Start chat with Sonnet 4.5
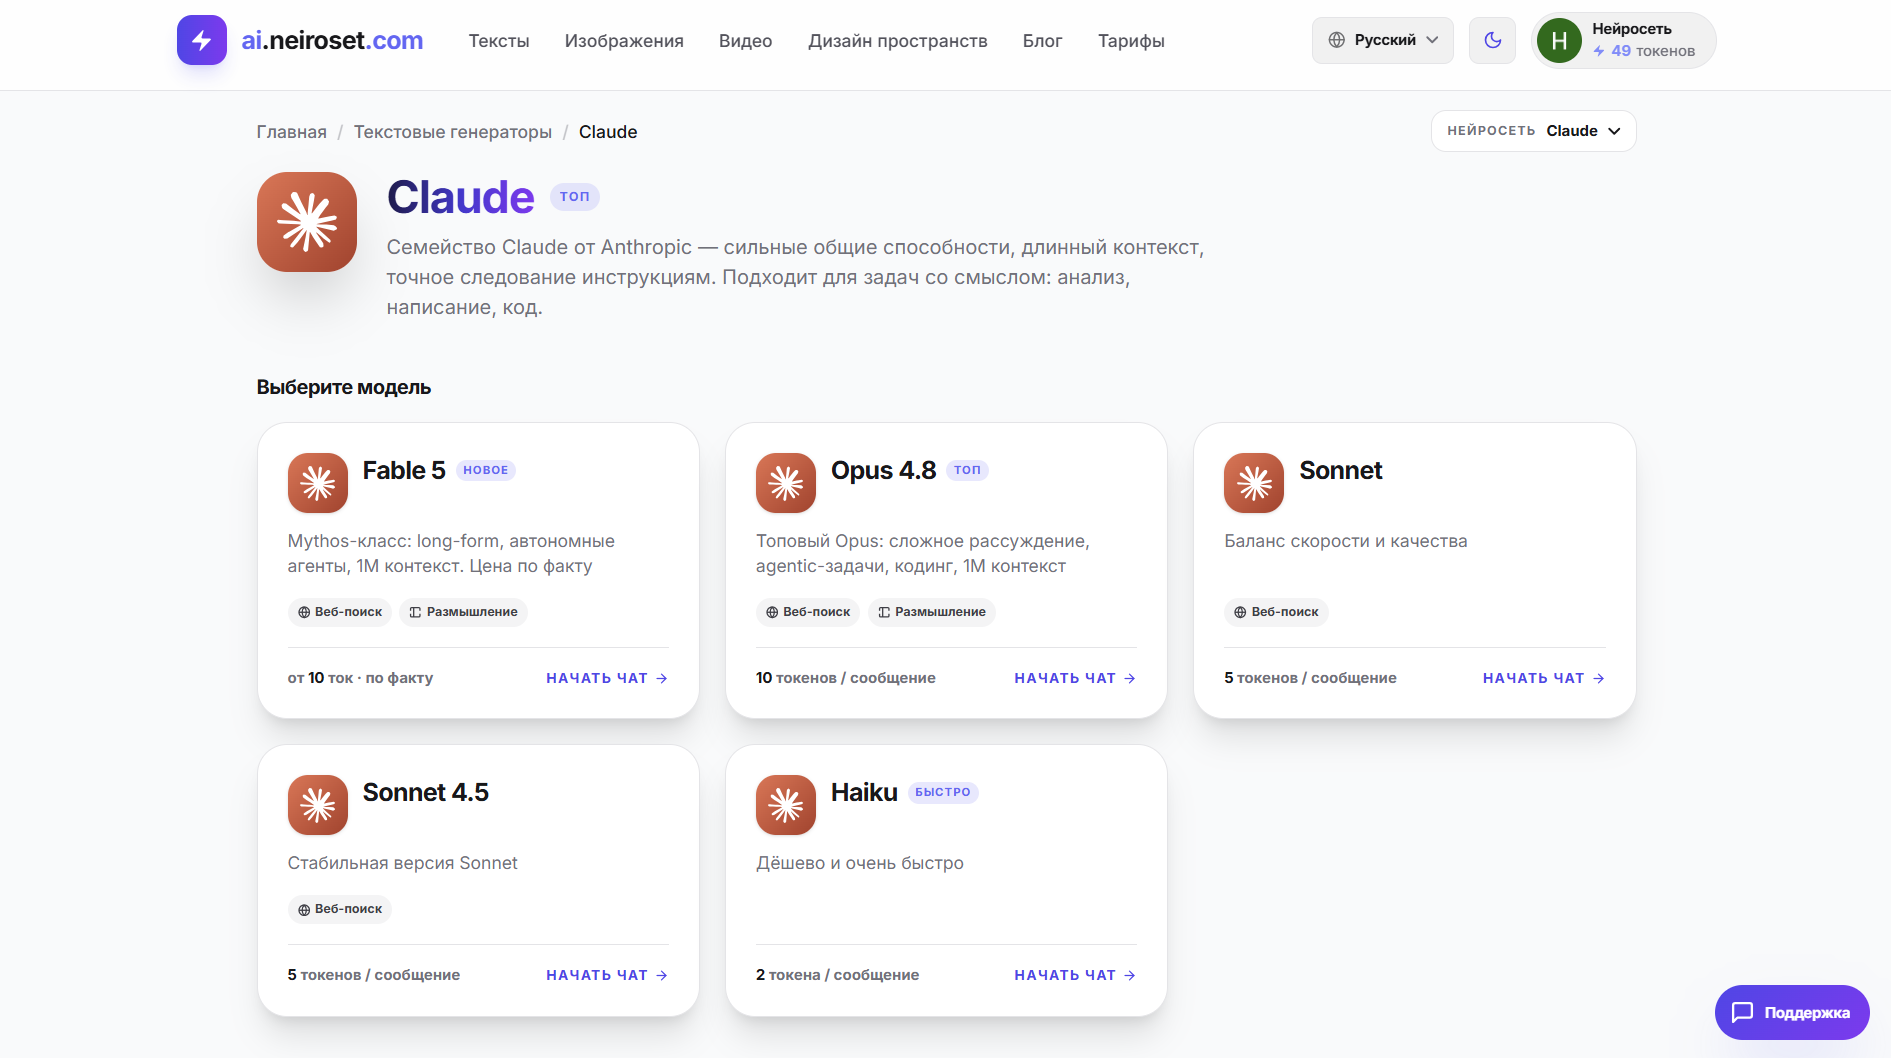This screenshot has height=1058, width=1891. 607,975
